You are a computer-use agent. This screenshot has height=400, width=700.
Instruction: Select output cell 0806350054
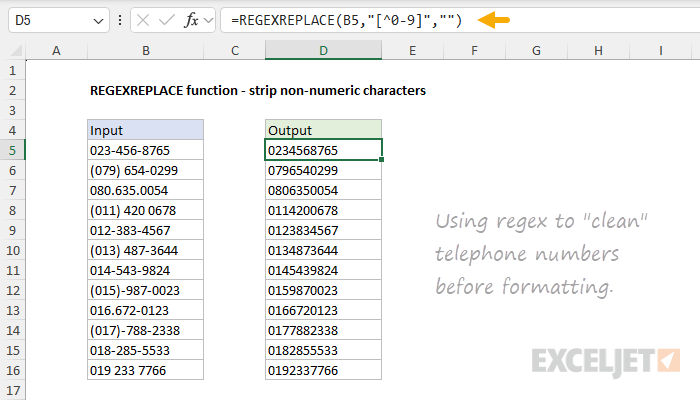point(324,191)
